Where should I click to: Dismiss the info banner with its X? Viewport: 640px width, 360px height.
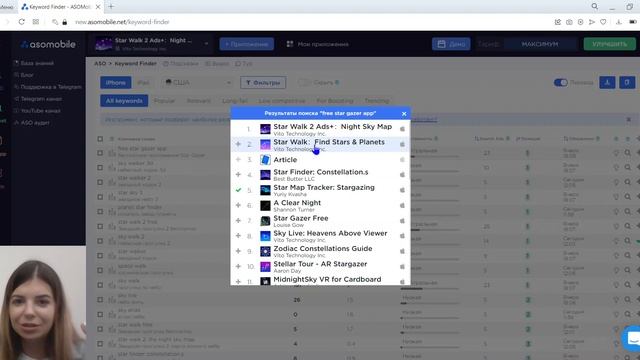coord(629,120)
